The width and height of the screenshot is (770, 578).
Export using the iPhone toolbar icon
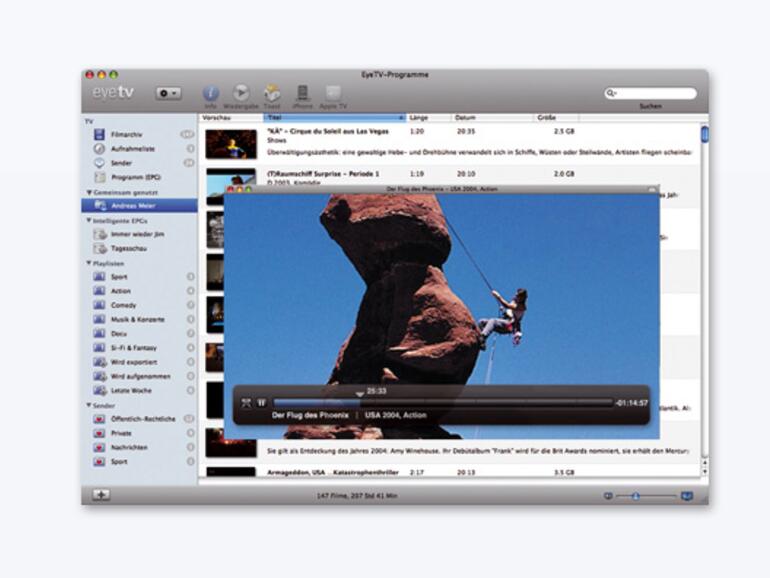302,93
